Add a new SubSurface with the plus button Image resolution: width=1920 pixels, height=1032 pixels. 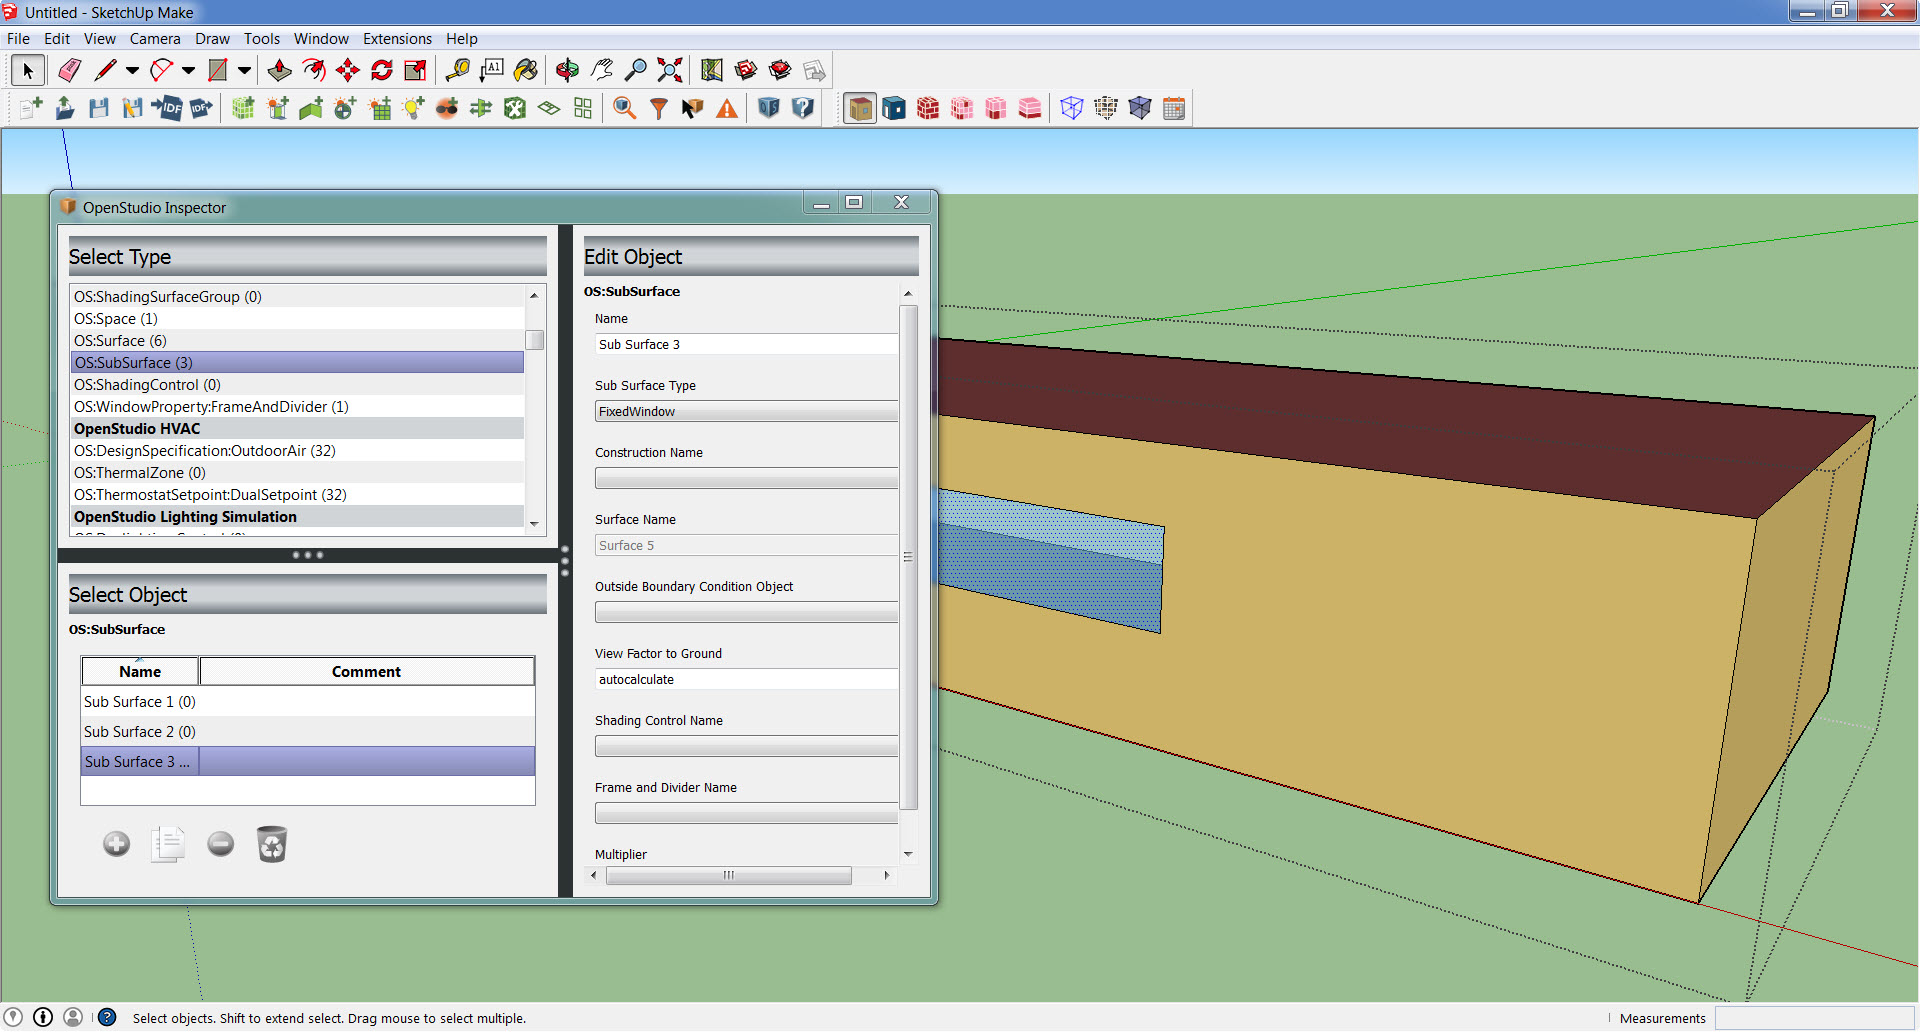pos(116,844)
